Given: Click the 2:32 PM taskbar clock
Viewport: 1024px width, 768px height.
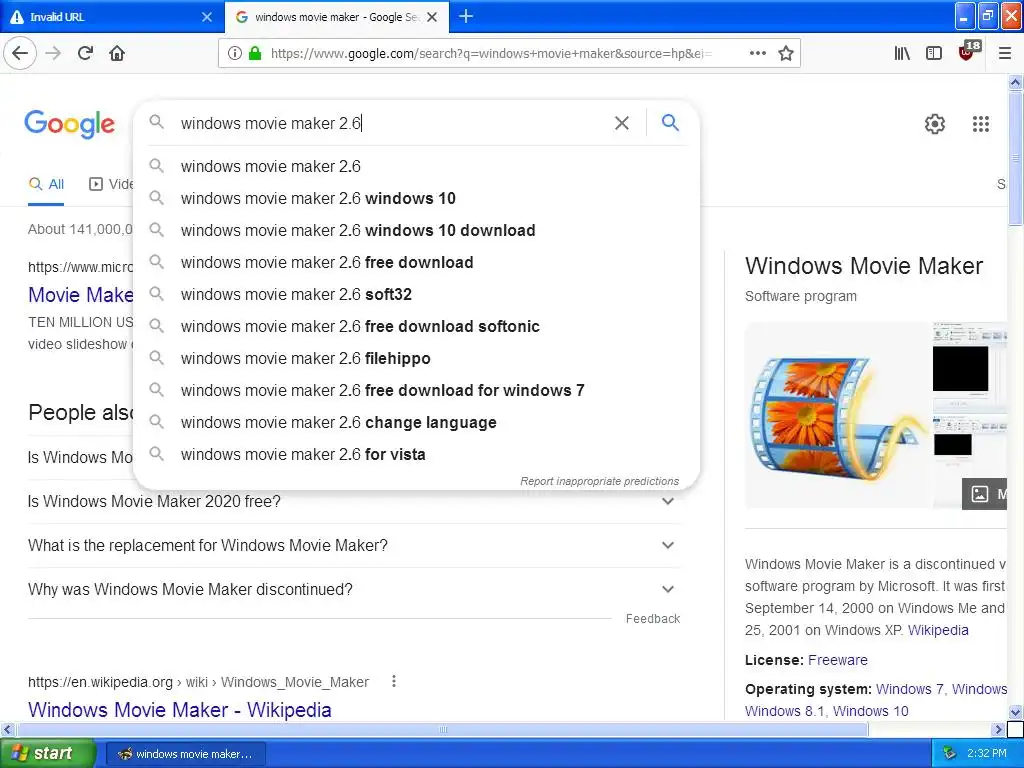Looking at the screenshot, I should [987, 753].
